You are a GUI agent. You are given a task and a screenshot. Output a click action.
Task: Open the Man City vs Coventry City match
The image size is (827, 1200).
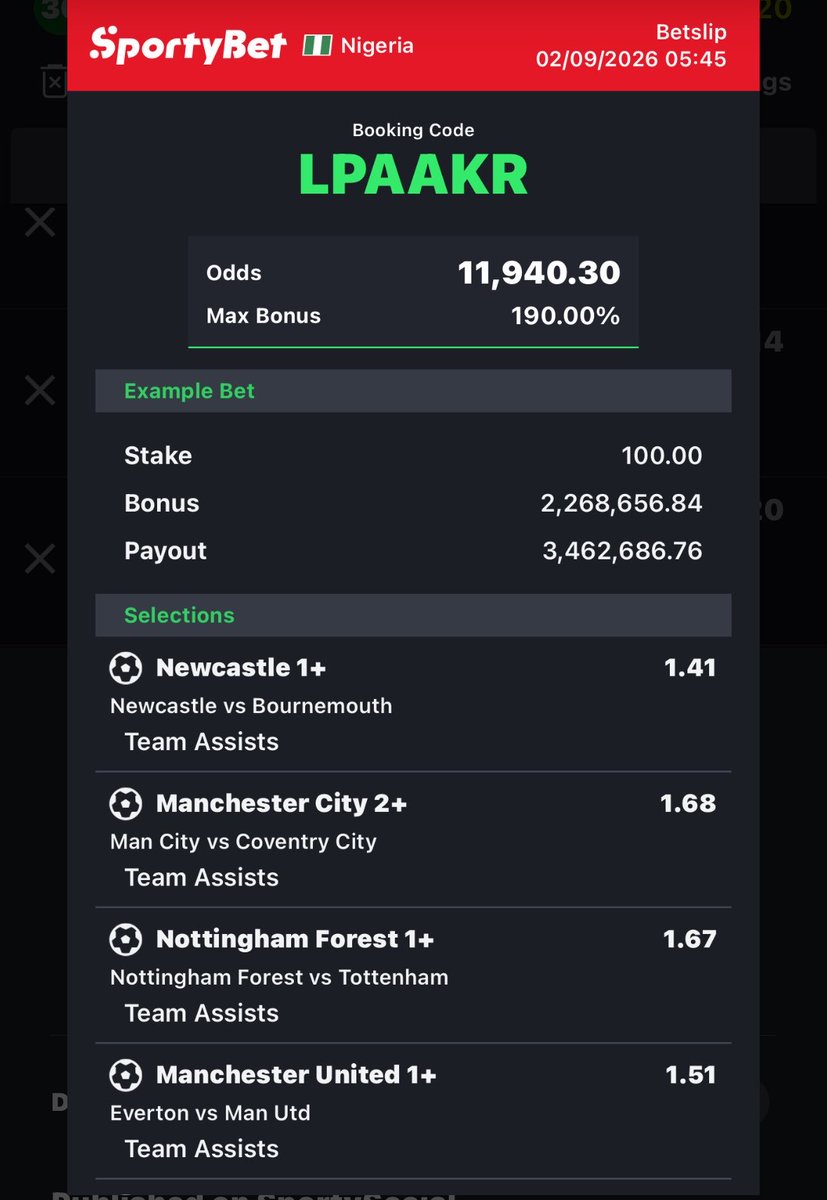(x=243, y=842)
